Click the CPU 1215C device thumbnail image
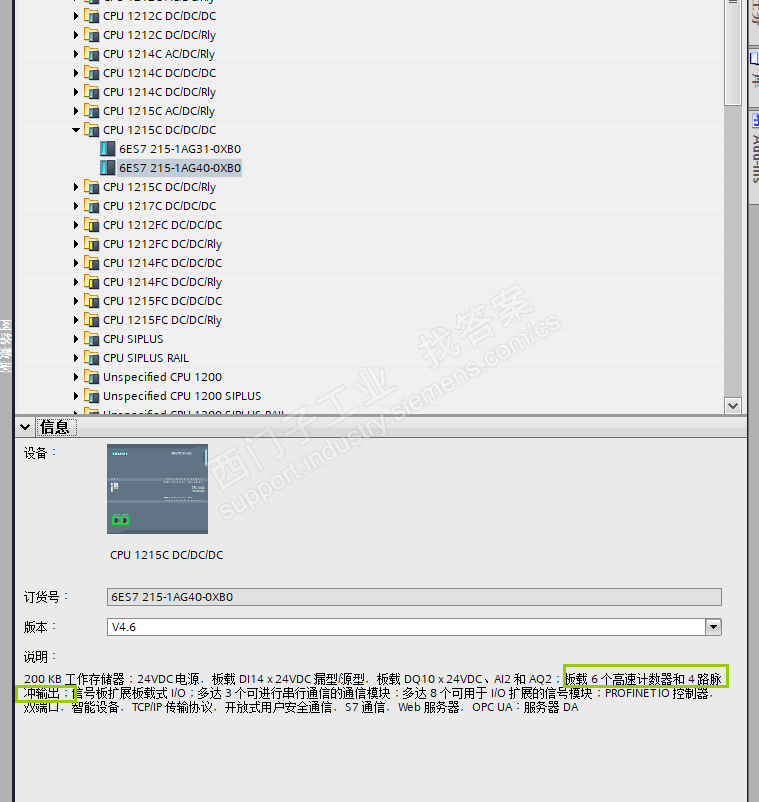The image size is (759, 802). tap(158, 489)
